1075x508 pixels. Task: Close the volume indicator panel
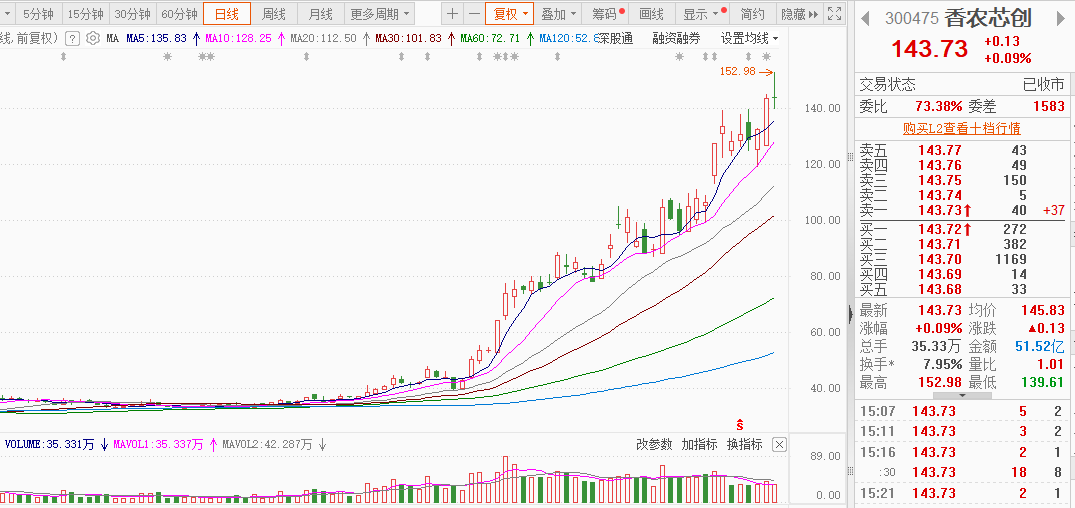tap(779, 444)
